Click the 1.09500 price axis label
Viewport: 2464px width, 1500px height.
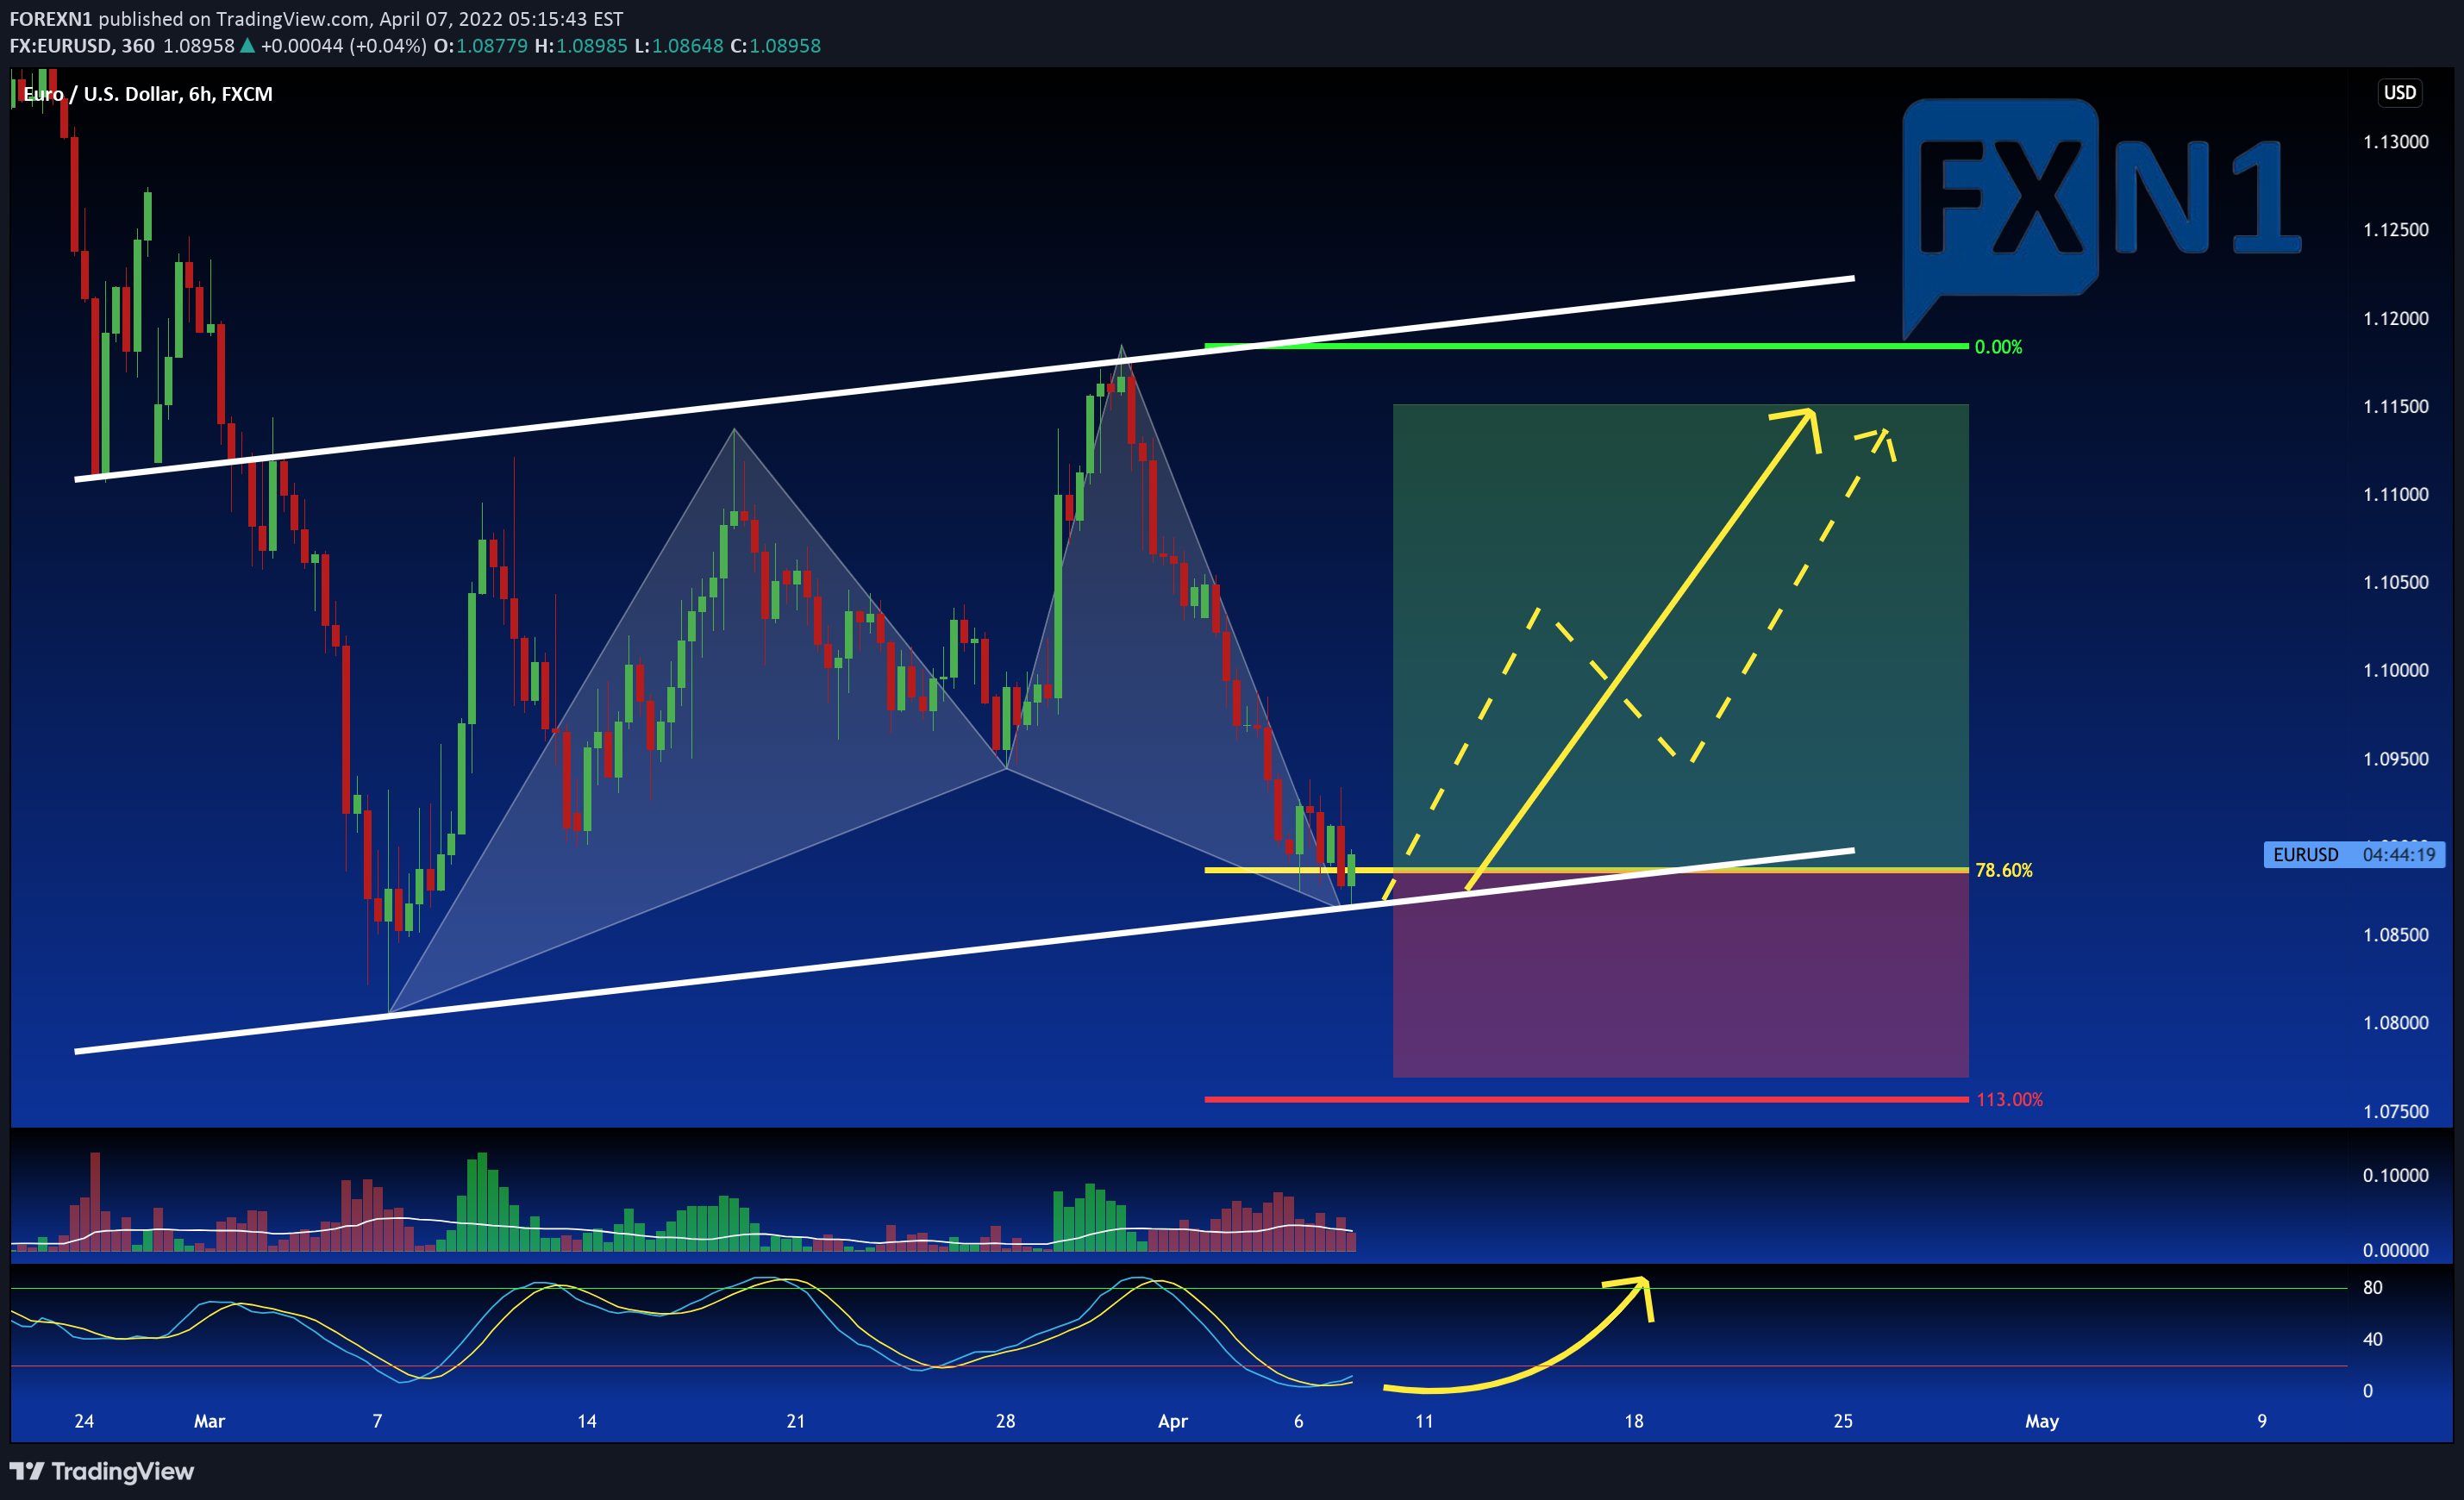point(2395,759)
